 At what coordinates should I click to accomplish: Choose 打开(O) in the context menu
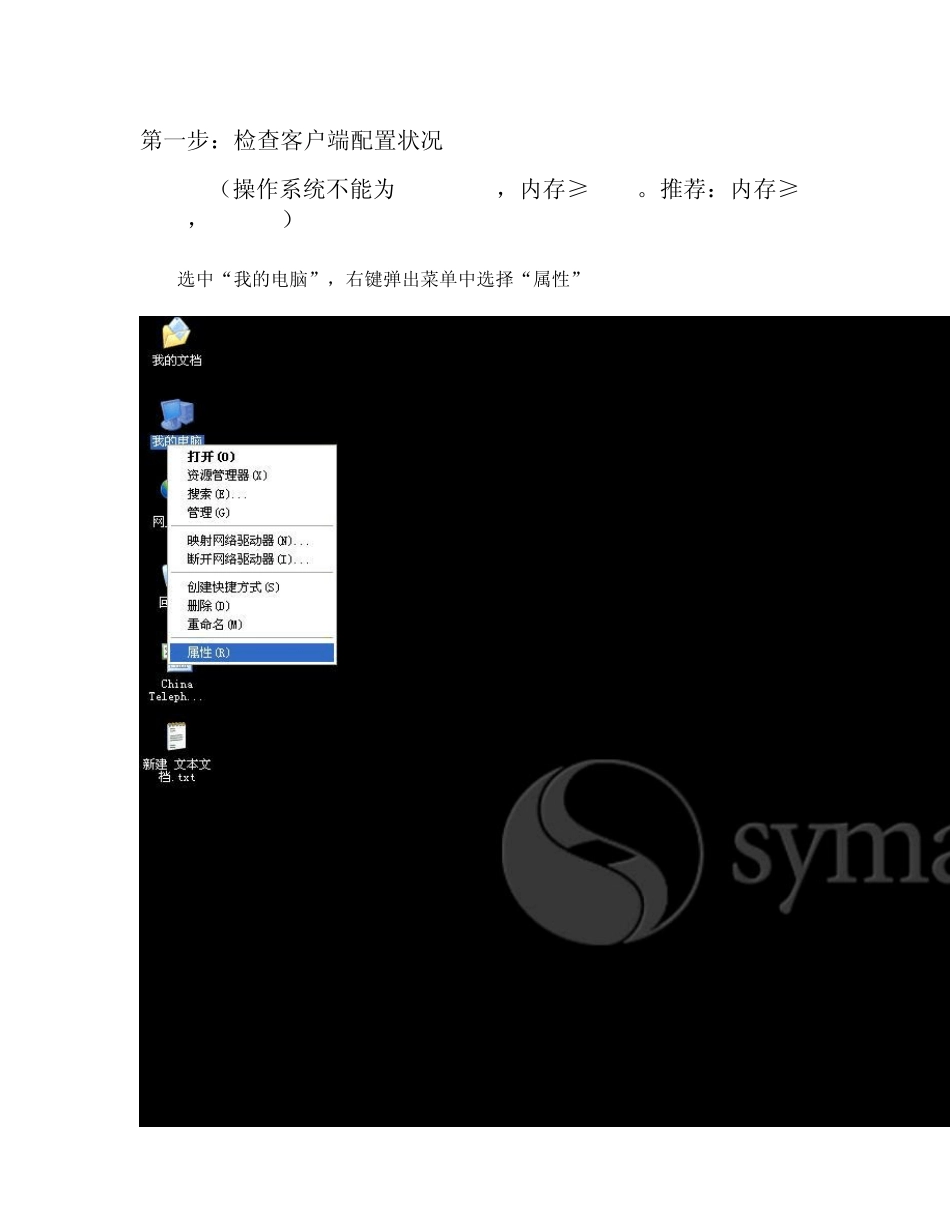tap(251, 457)
